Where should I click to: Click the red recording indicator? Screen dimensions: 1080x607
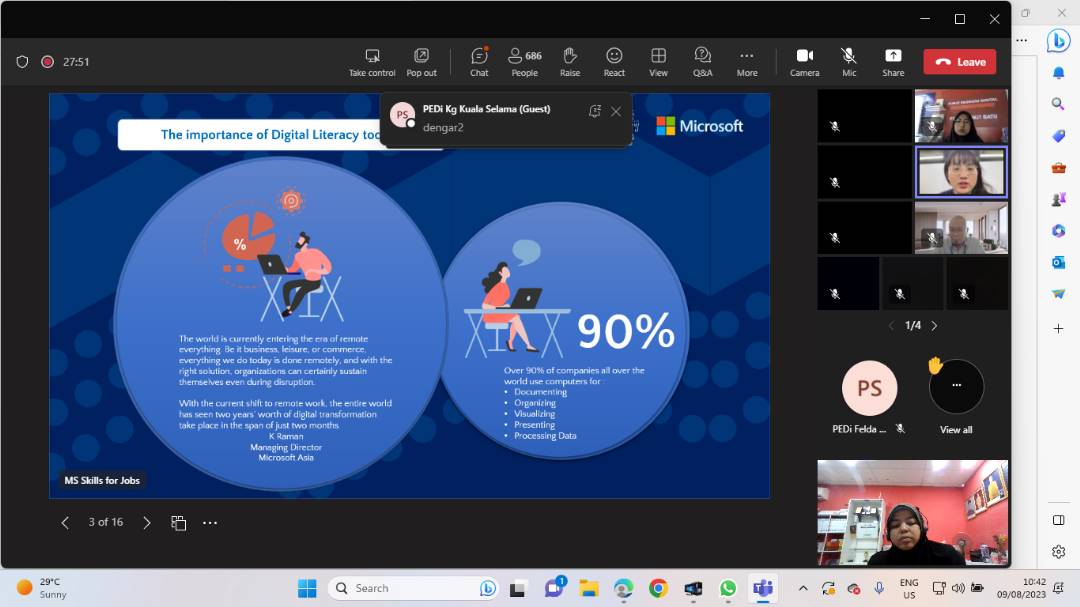click(48, 62)
